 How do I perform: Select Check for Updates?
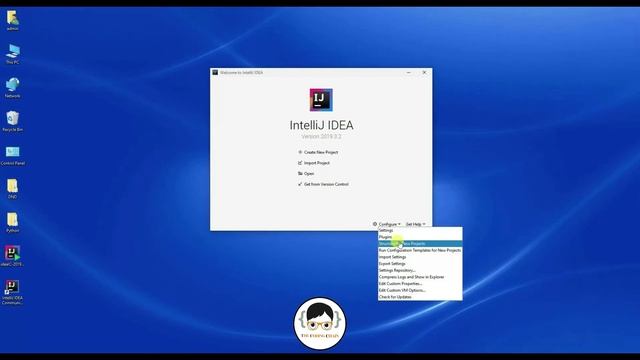tap(420, 297)
